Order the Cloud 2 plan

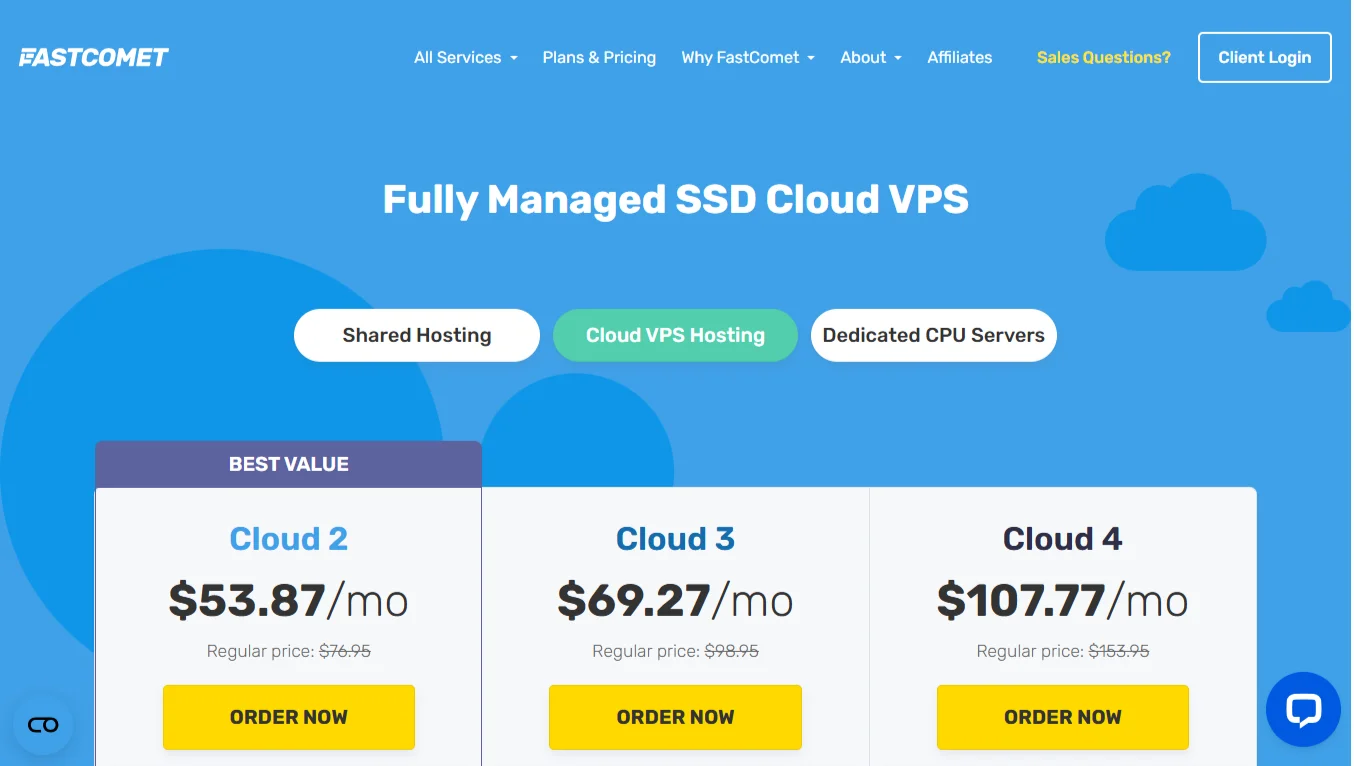(289, 717)
